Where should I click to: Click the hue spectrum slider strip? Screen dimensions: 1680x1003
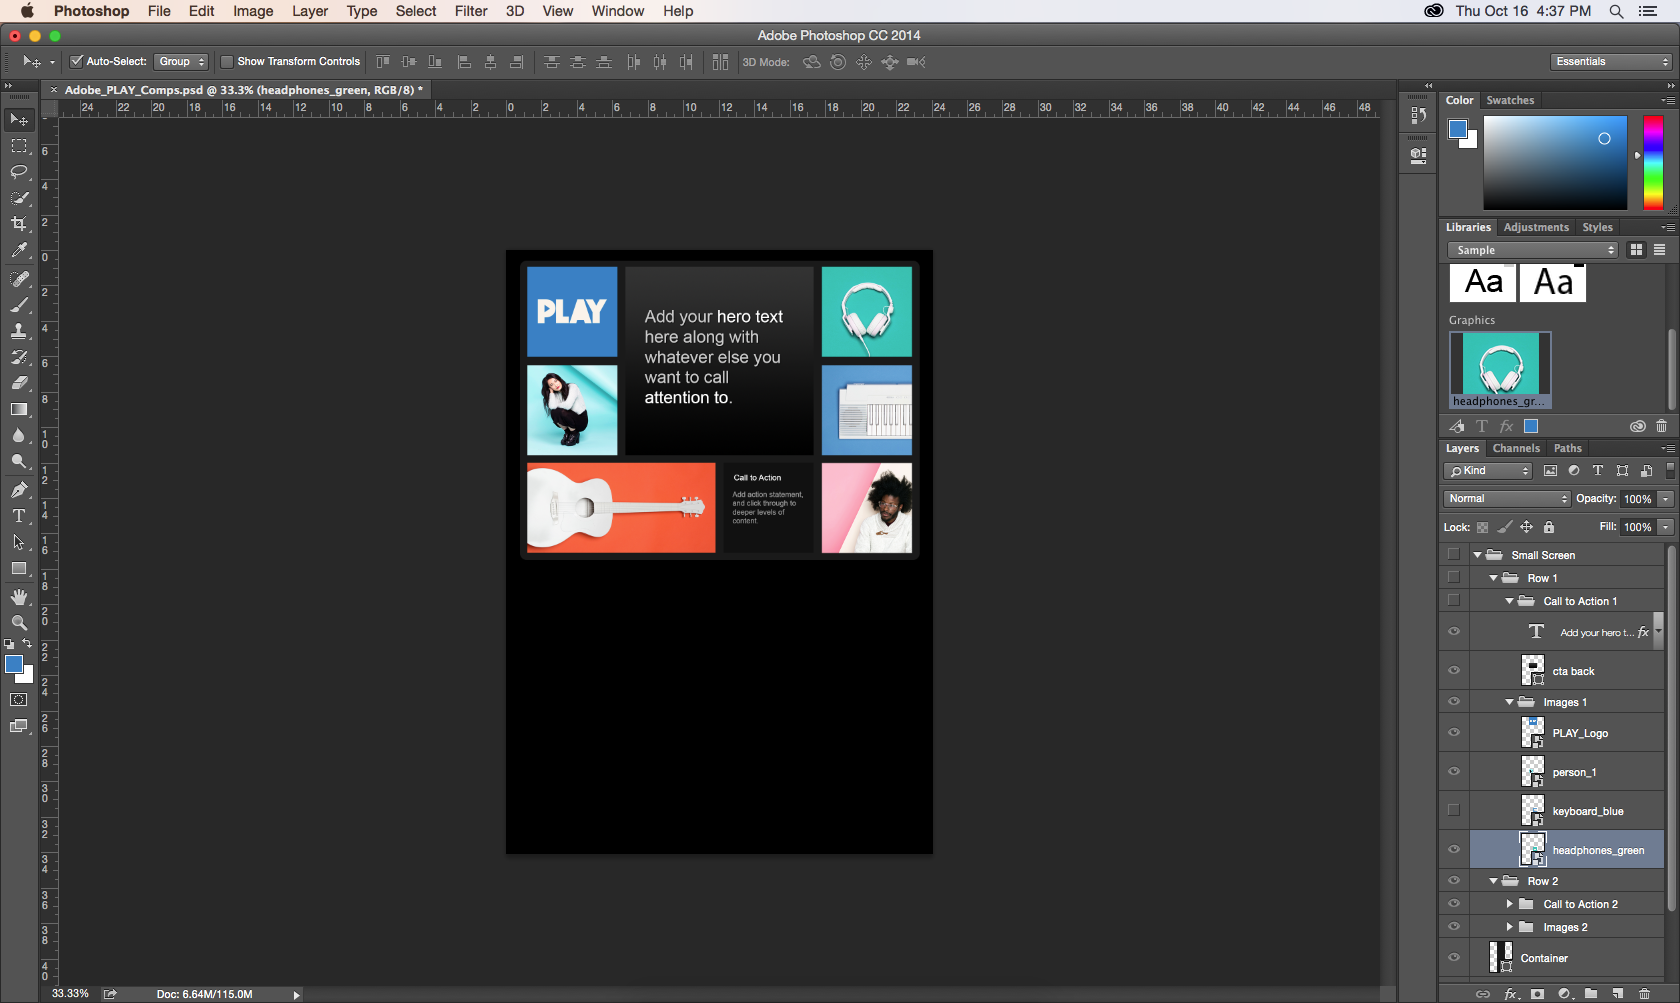(1653, 162)
